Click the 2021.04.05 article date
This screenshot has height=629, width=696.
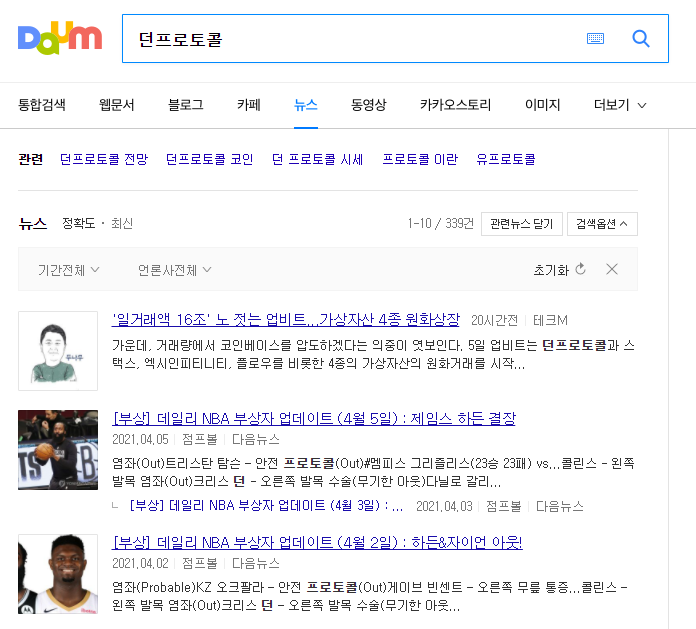[140, 439]
